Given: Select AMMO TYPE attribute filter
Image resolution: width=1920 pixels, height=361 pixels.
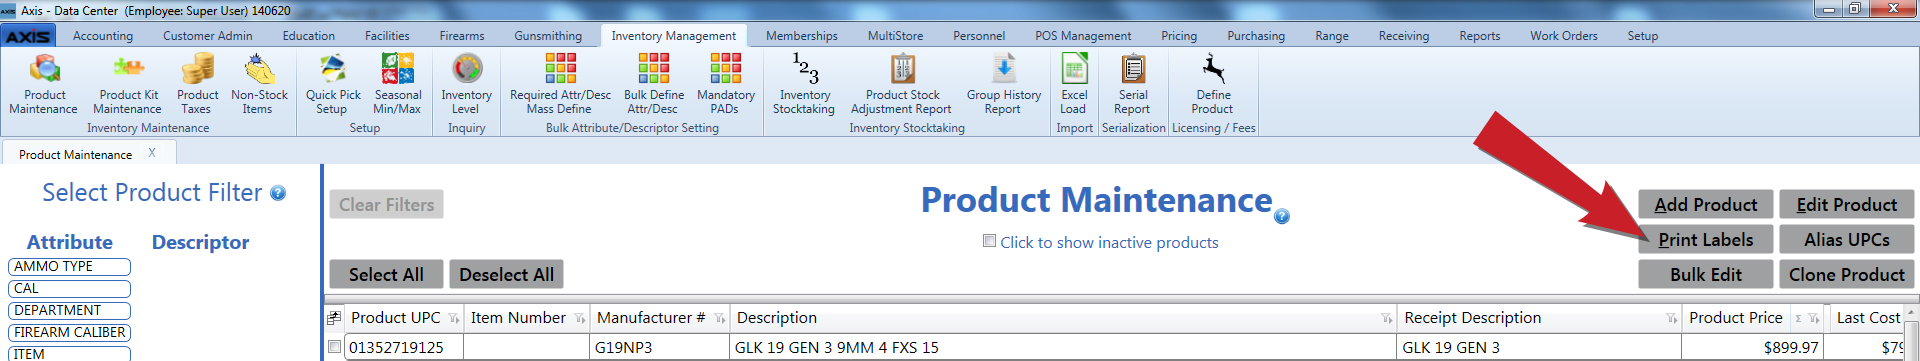Looking at the screenshot, I should pyautogui.click(x=69, y=267).
